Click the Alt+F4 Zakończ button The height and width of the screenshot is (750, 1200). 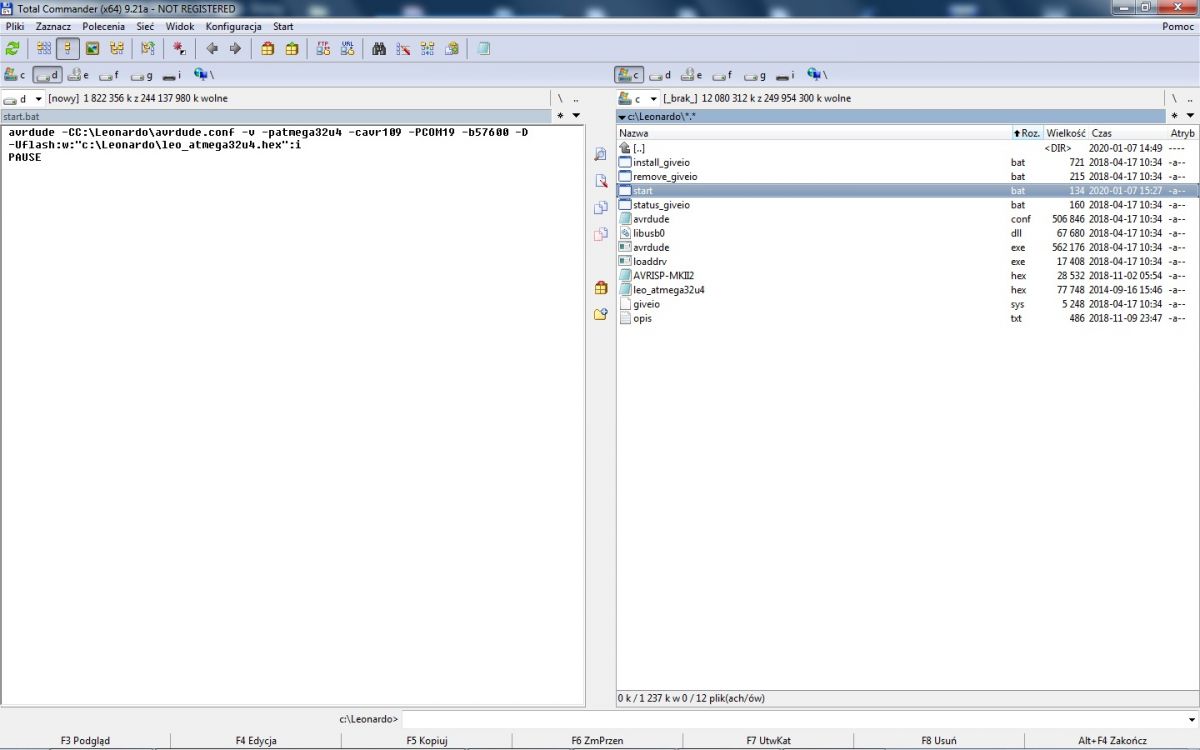(x=1112, y=741)
